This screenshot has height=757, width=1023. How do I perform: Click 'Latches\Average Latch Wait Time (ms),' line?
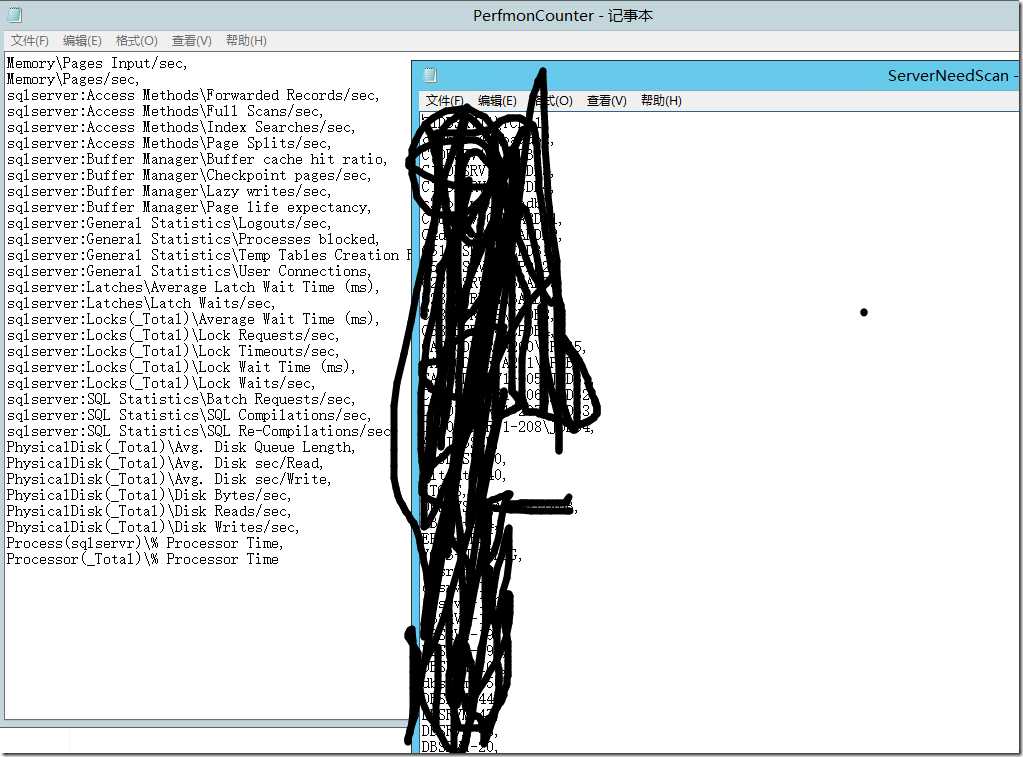[x=193, y=287]
